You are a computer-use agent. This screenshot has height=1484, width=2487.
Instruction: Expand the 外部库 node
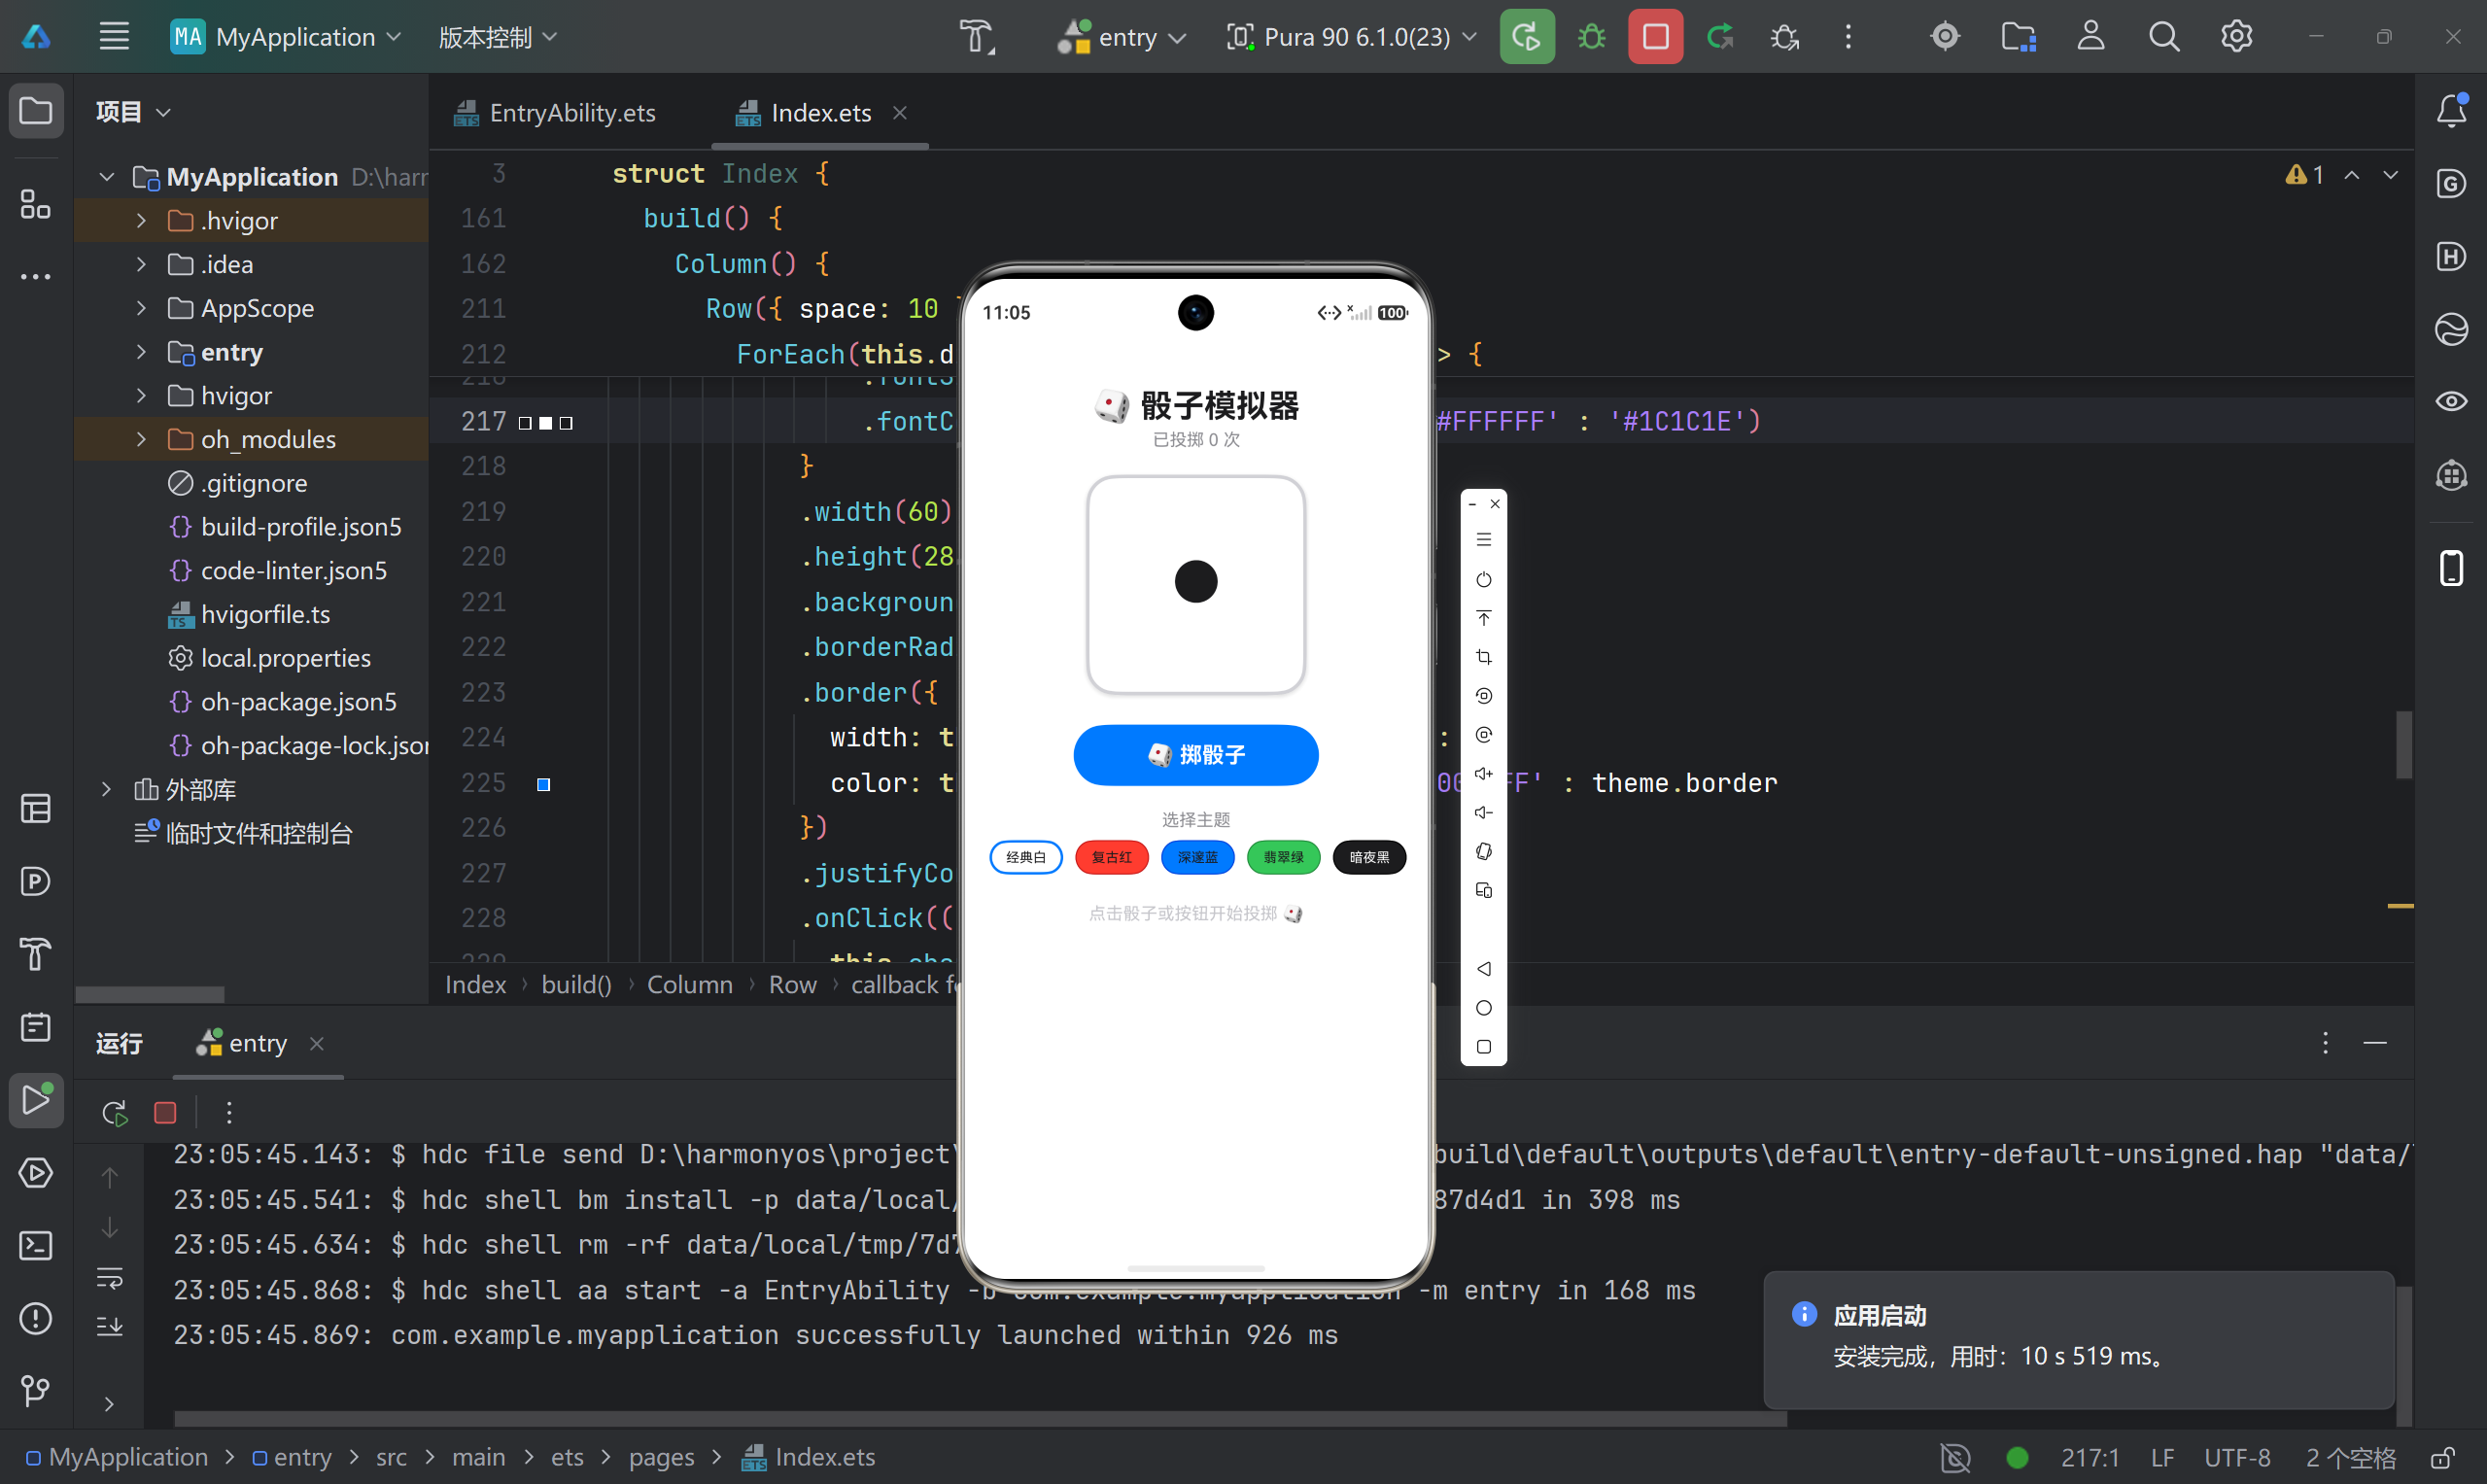tap(106, 789)
